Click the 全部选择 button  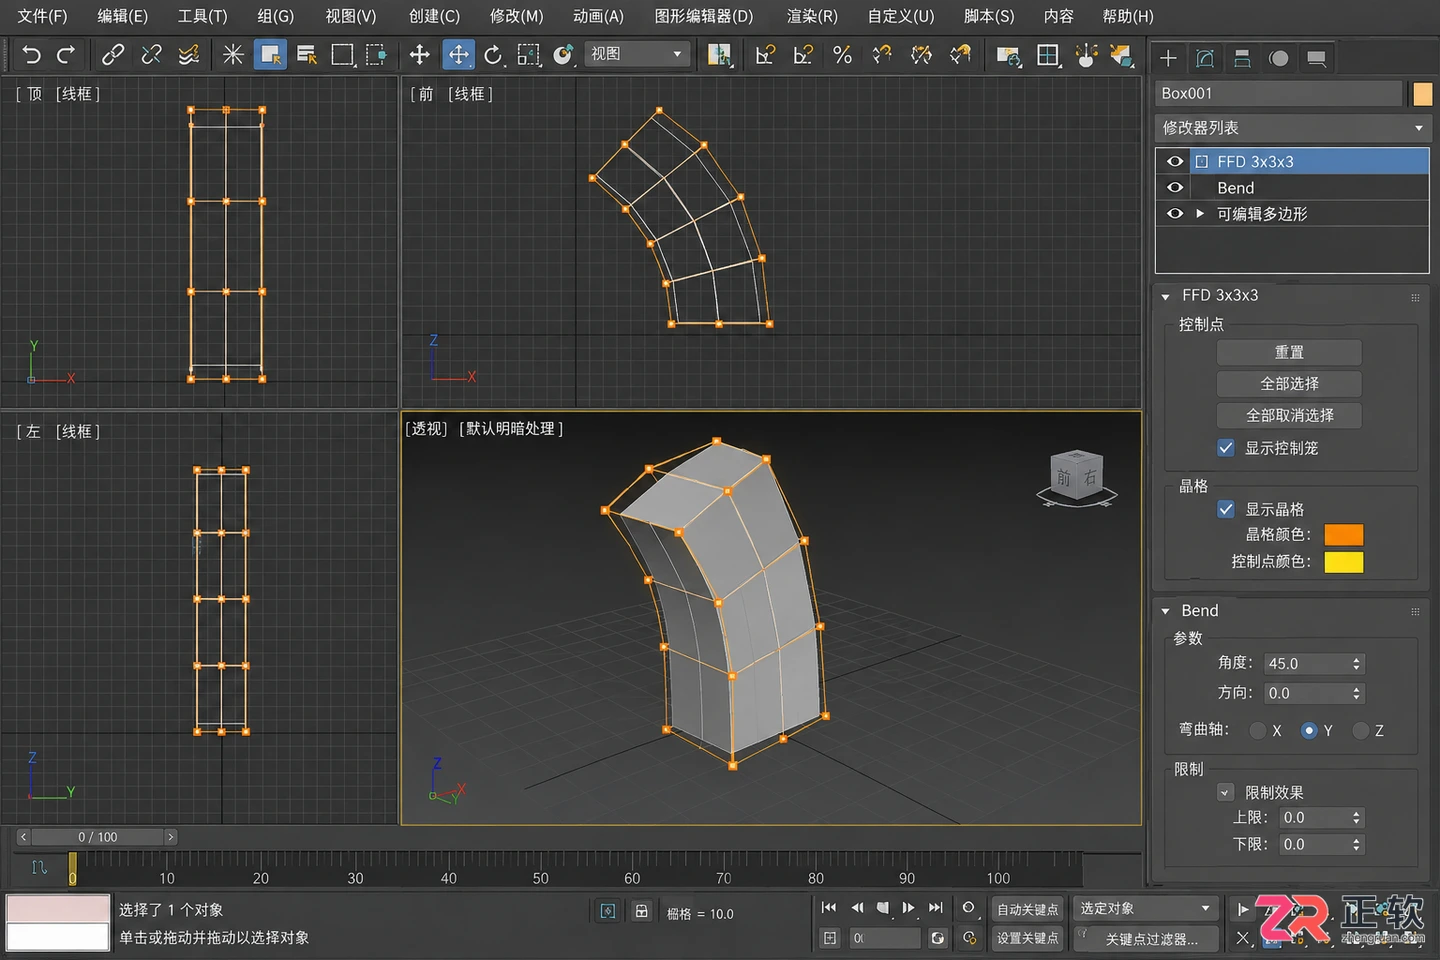(x=1289, y=384)
